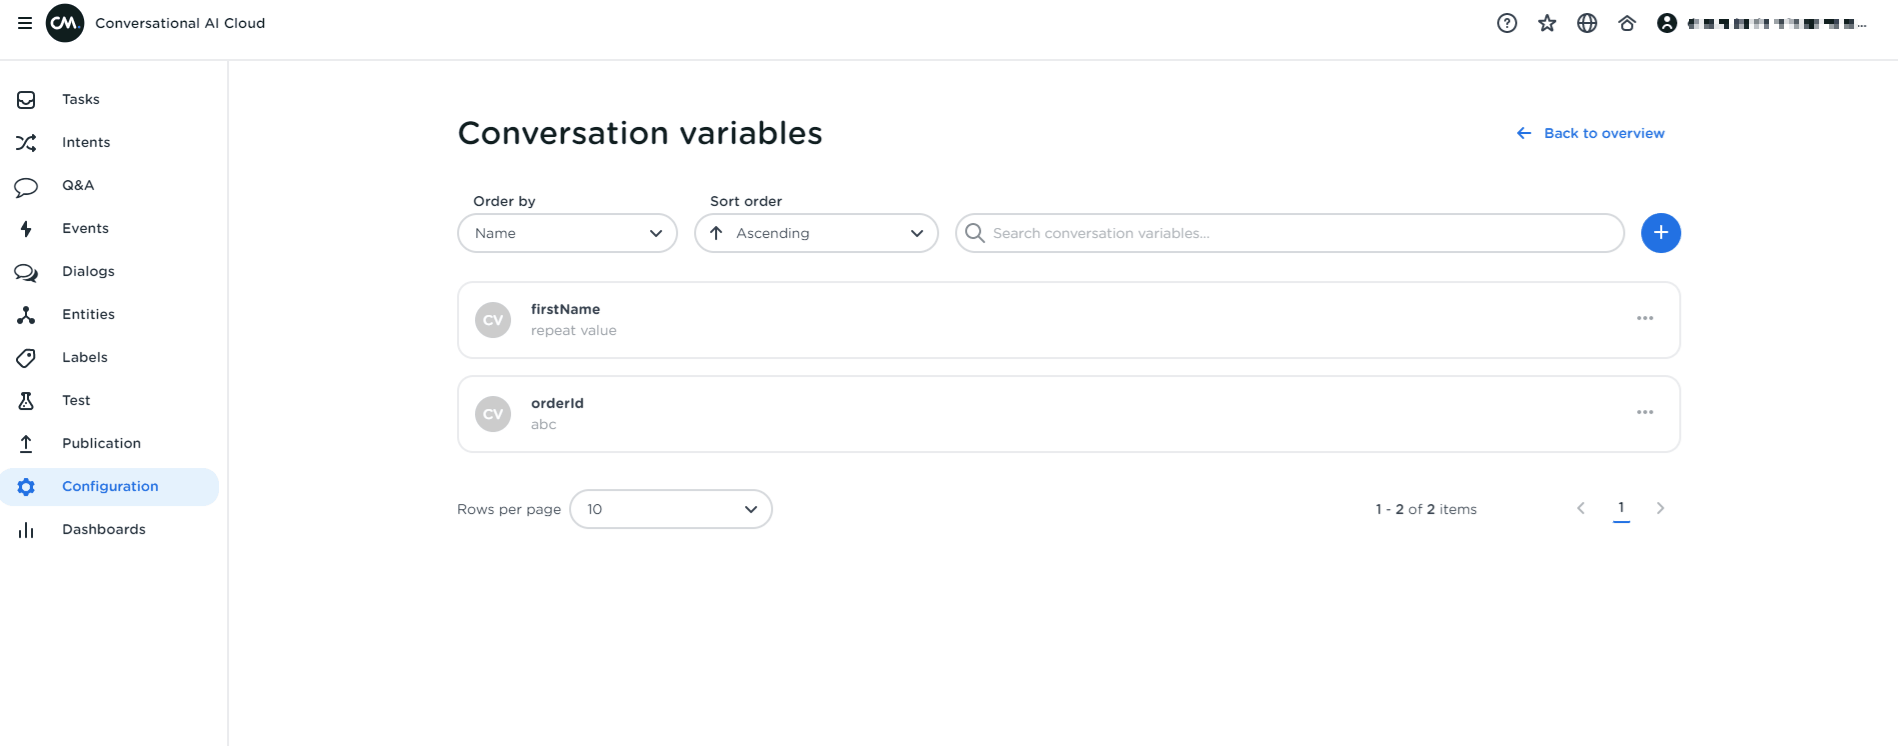Image resolution: width=1898 pixels, height=746 pixels.
Task: Open the Intents section
Action: (x=27, y=142)
